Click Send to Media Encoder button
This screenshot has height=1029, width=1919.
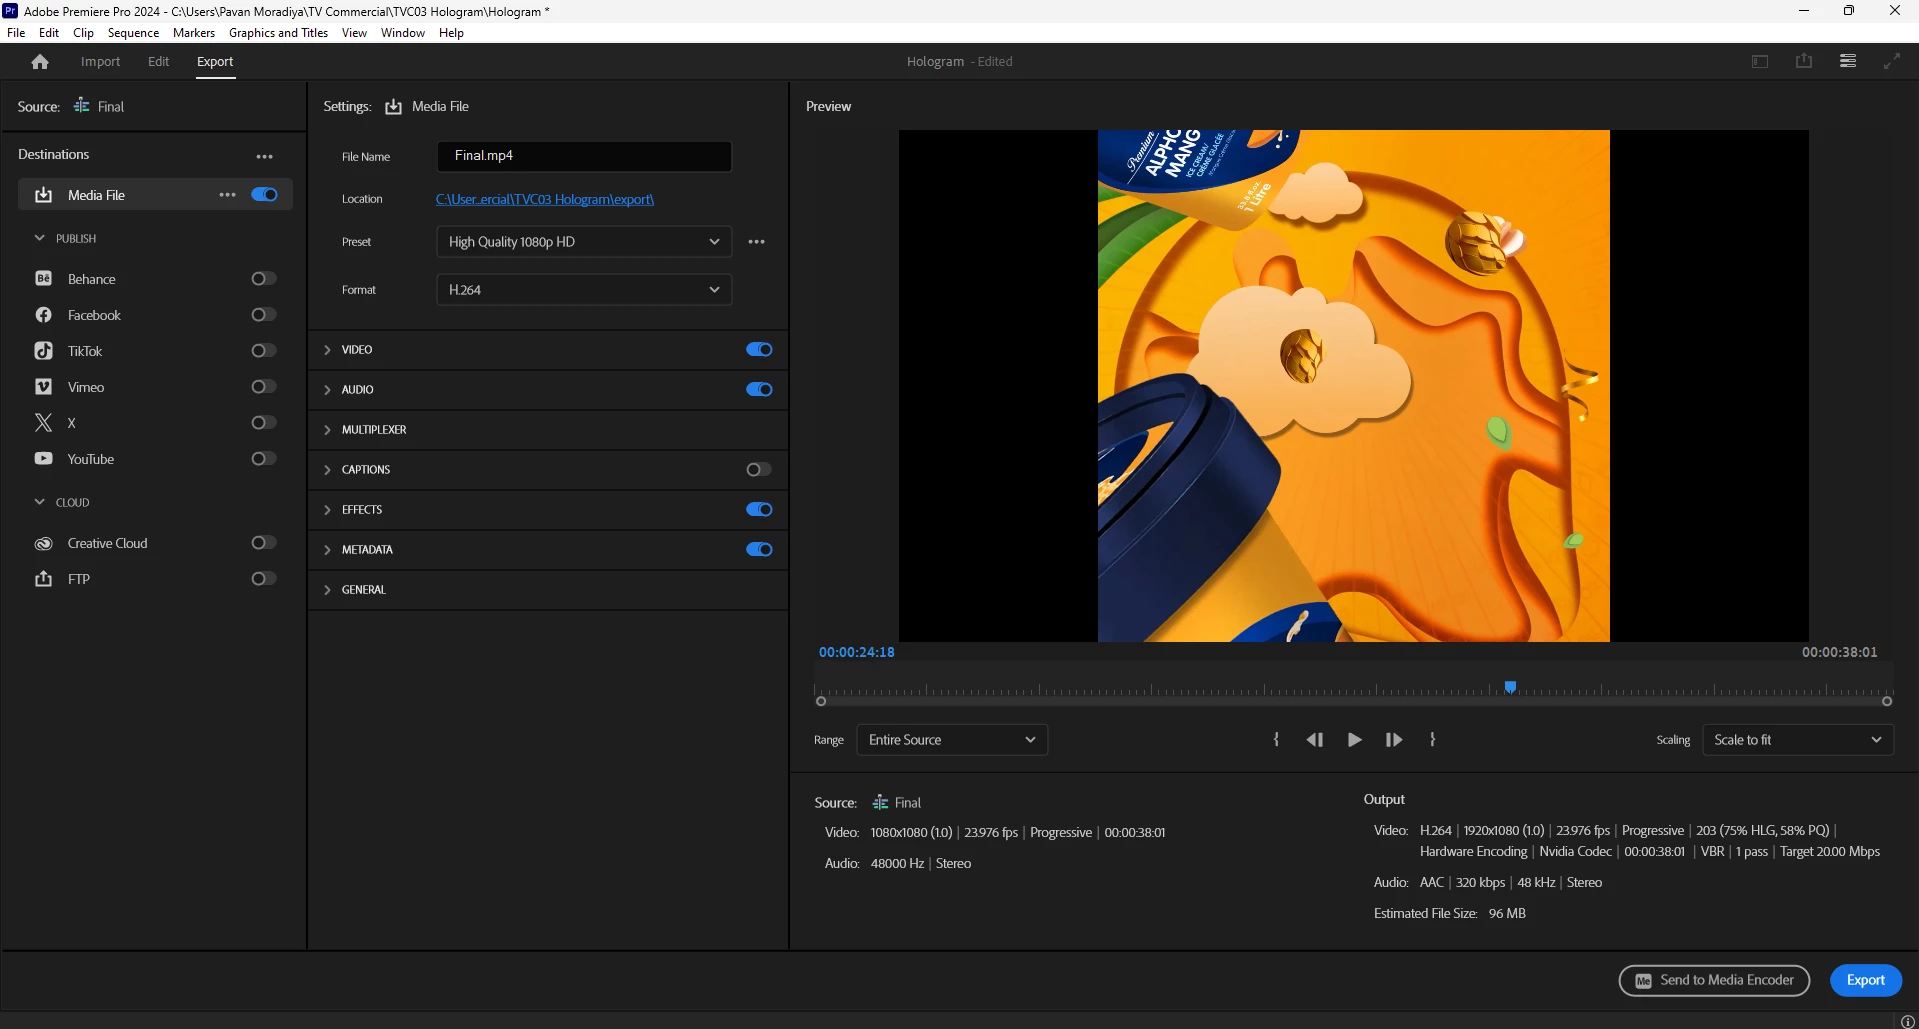click(x=1714, y=980)
